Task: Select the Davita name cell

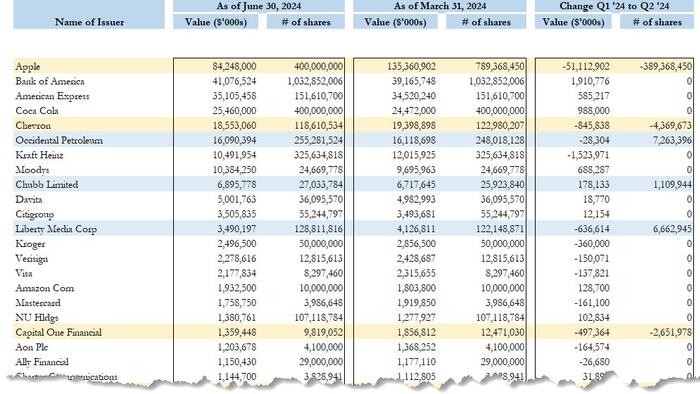Action: [29, 199]
